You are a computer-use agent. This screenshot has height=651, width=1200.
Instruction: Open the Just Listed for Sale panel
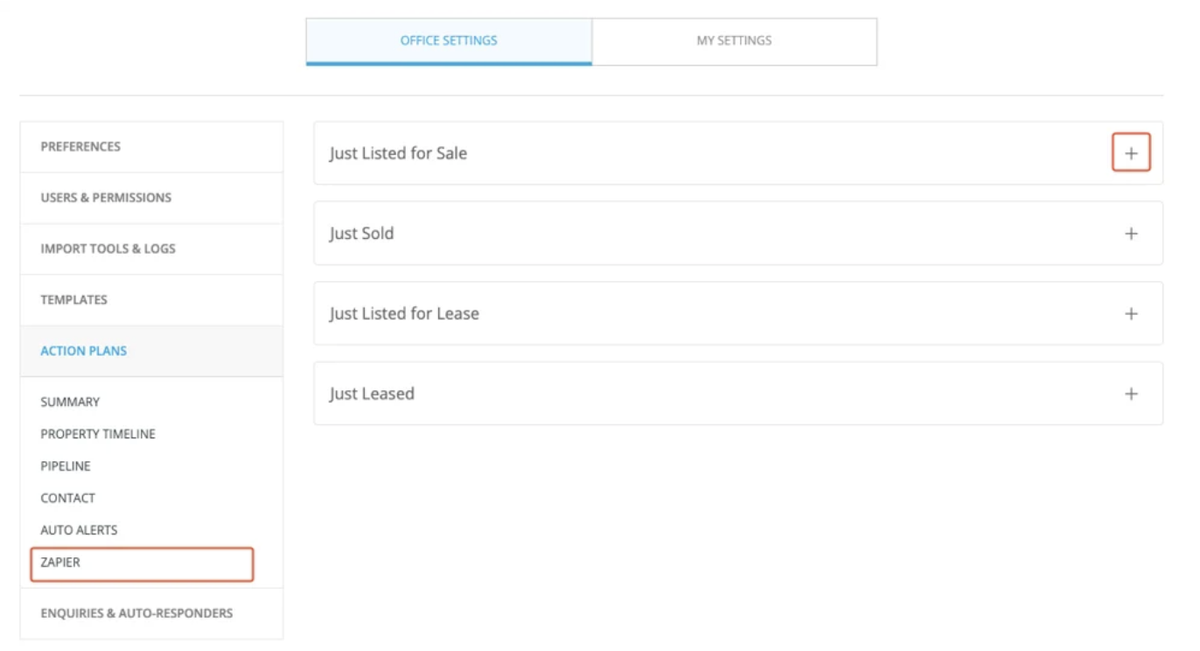[738, 153]
